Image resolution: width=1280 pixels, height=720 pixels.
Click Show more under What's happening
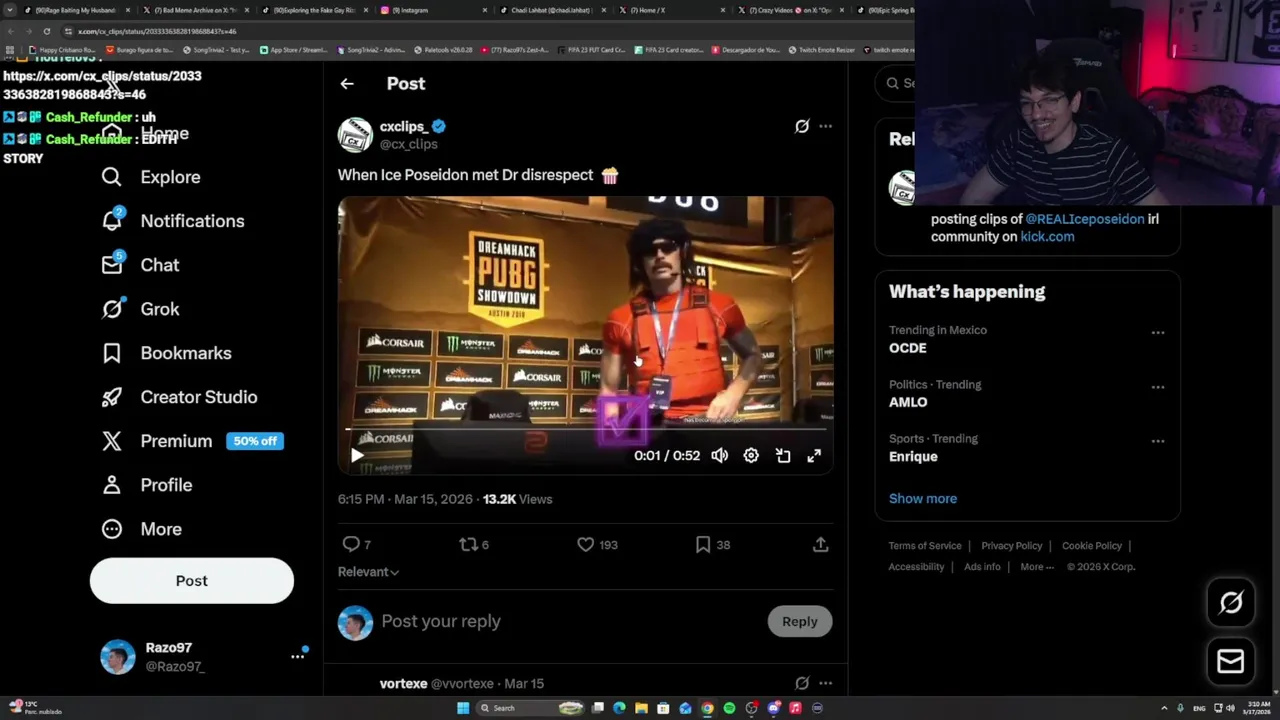[923, 498]
